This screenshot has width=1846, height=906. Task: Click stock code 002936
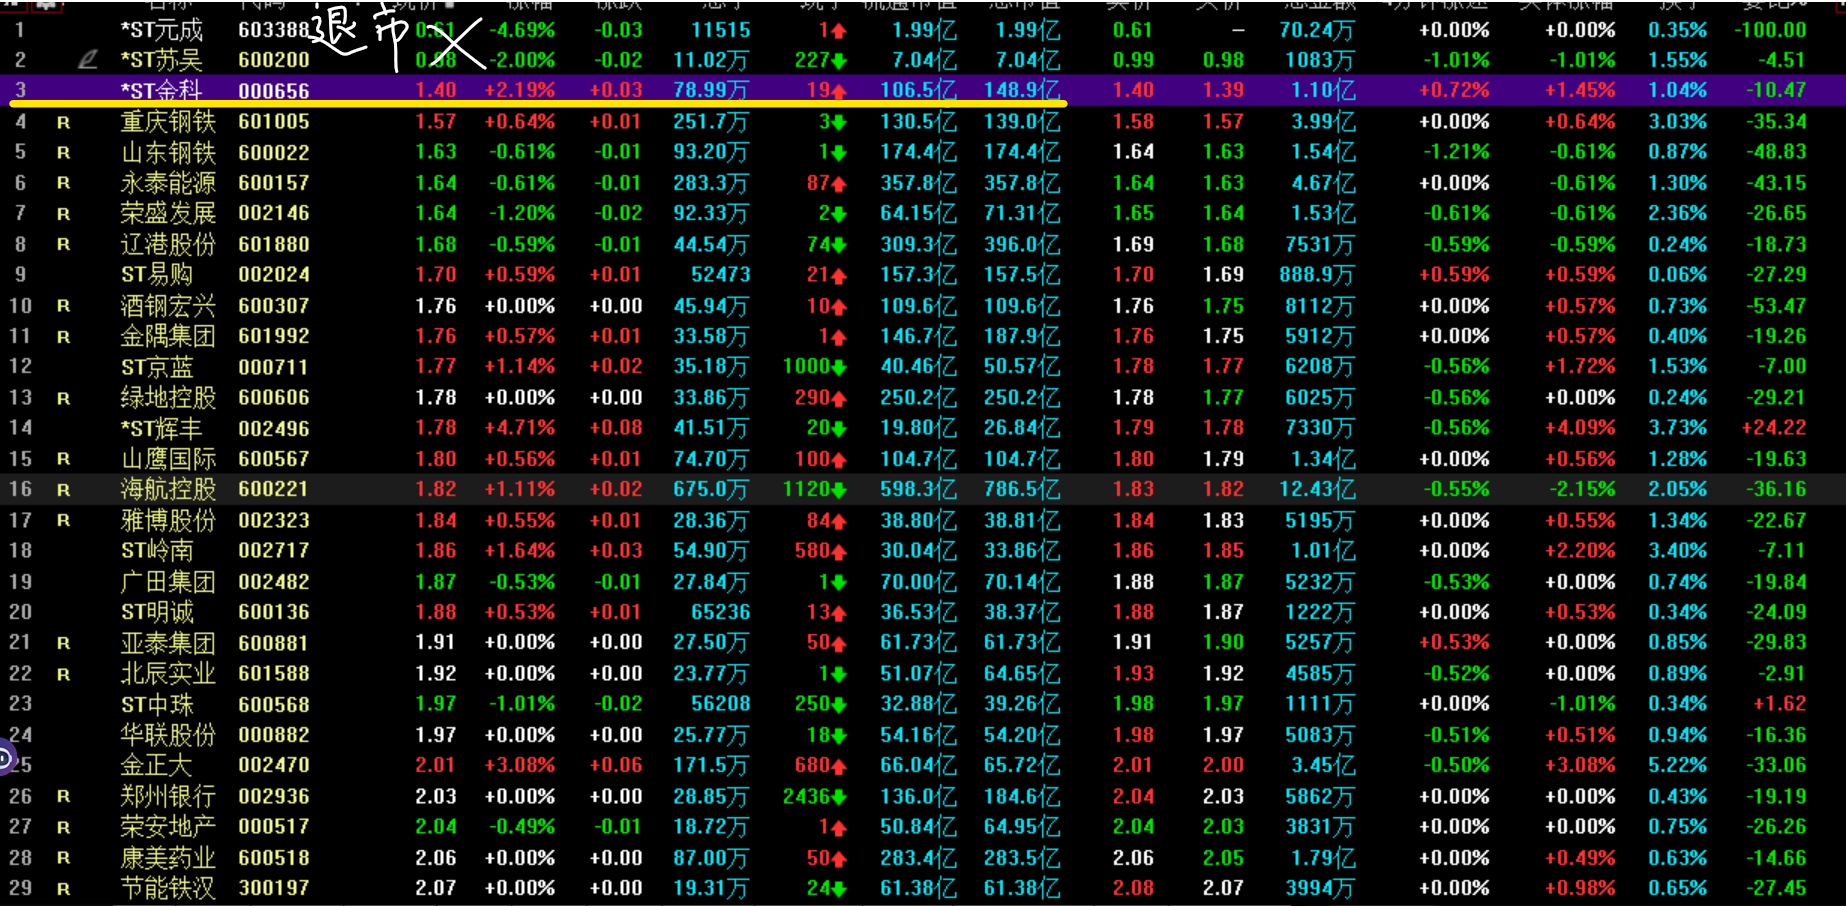click(x=274, y=797)
